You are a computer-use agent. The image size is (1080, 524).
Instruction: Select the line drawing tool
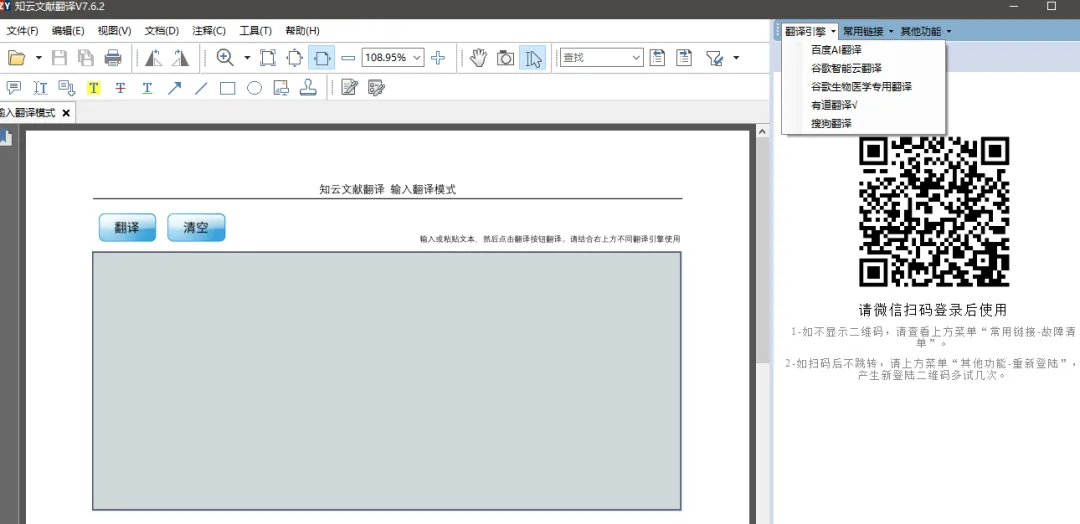coord(200,88)
